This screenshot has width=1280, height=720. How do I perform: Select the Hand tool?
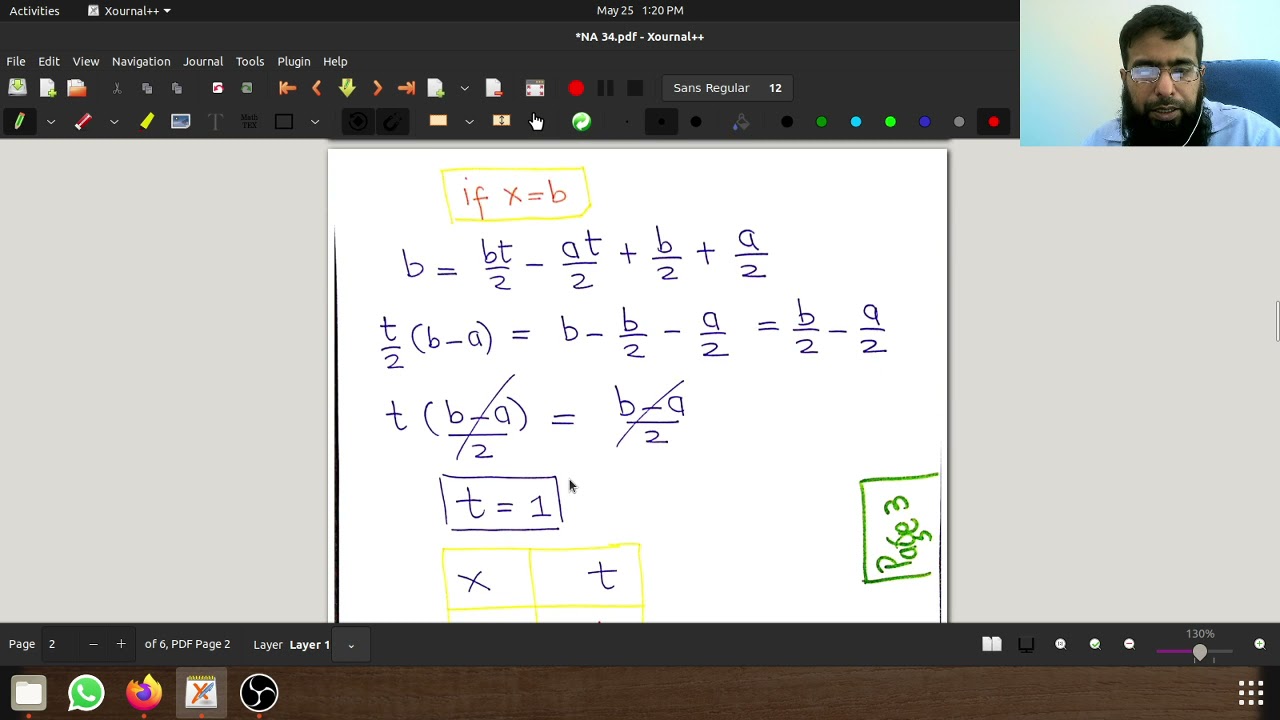tap(536, 122)
